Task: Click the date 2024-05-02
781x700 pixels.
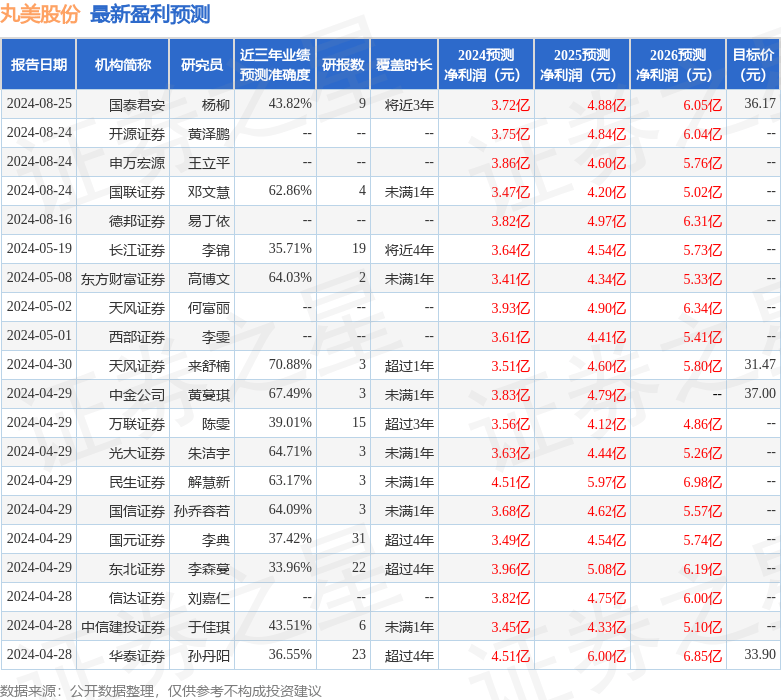Action: pyautogui.click(x=39, y=306)
